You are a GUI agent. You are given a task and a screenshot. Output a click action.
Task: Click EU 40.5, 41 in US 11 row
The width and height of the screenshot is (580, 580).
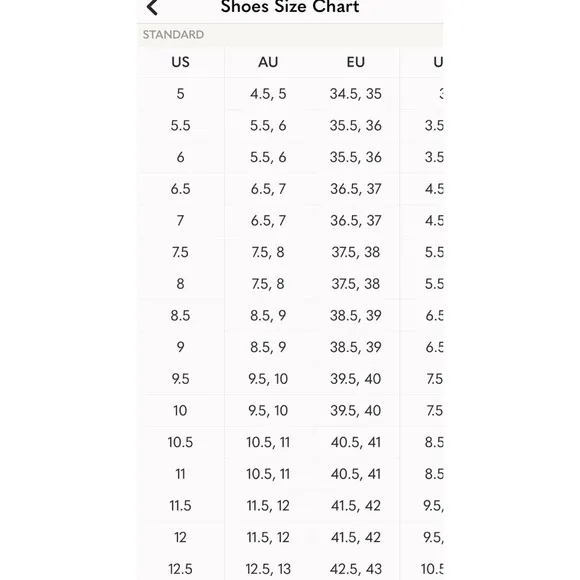click(x=356, y=474)
